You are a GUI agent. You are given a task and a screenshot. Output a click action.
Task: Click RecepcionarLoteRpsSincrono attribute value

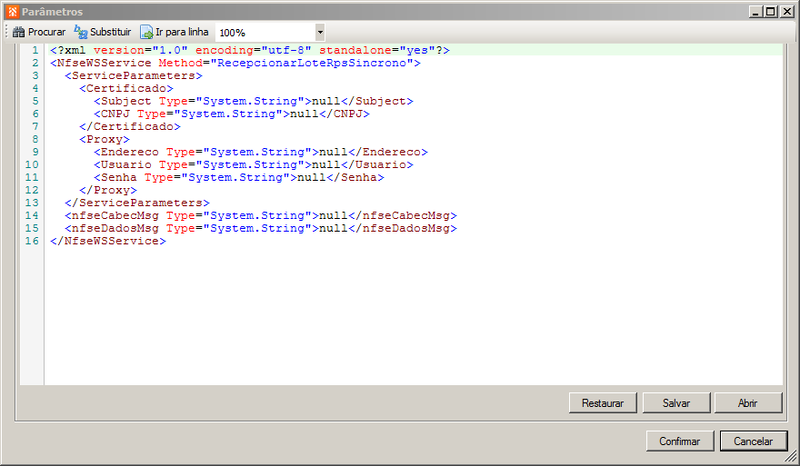click(312, 63)
